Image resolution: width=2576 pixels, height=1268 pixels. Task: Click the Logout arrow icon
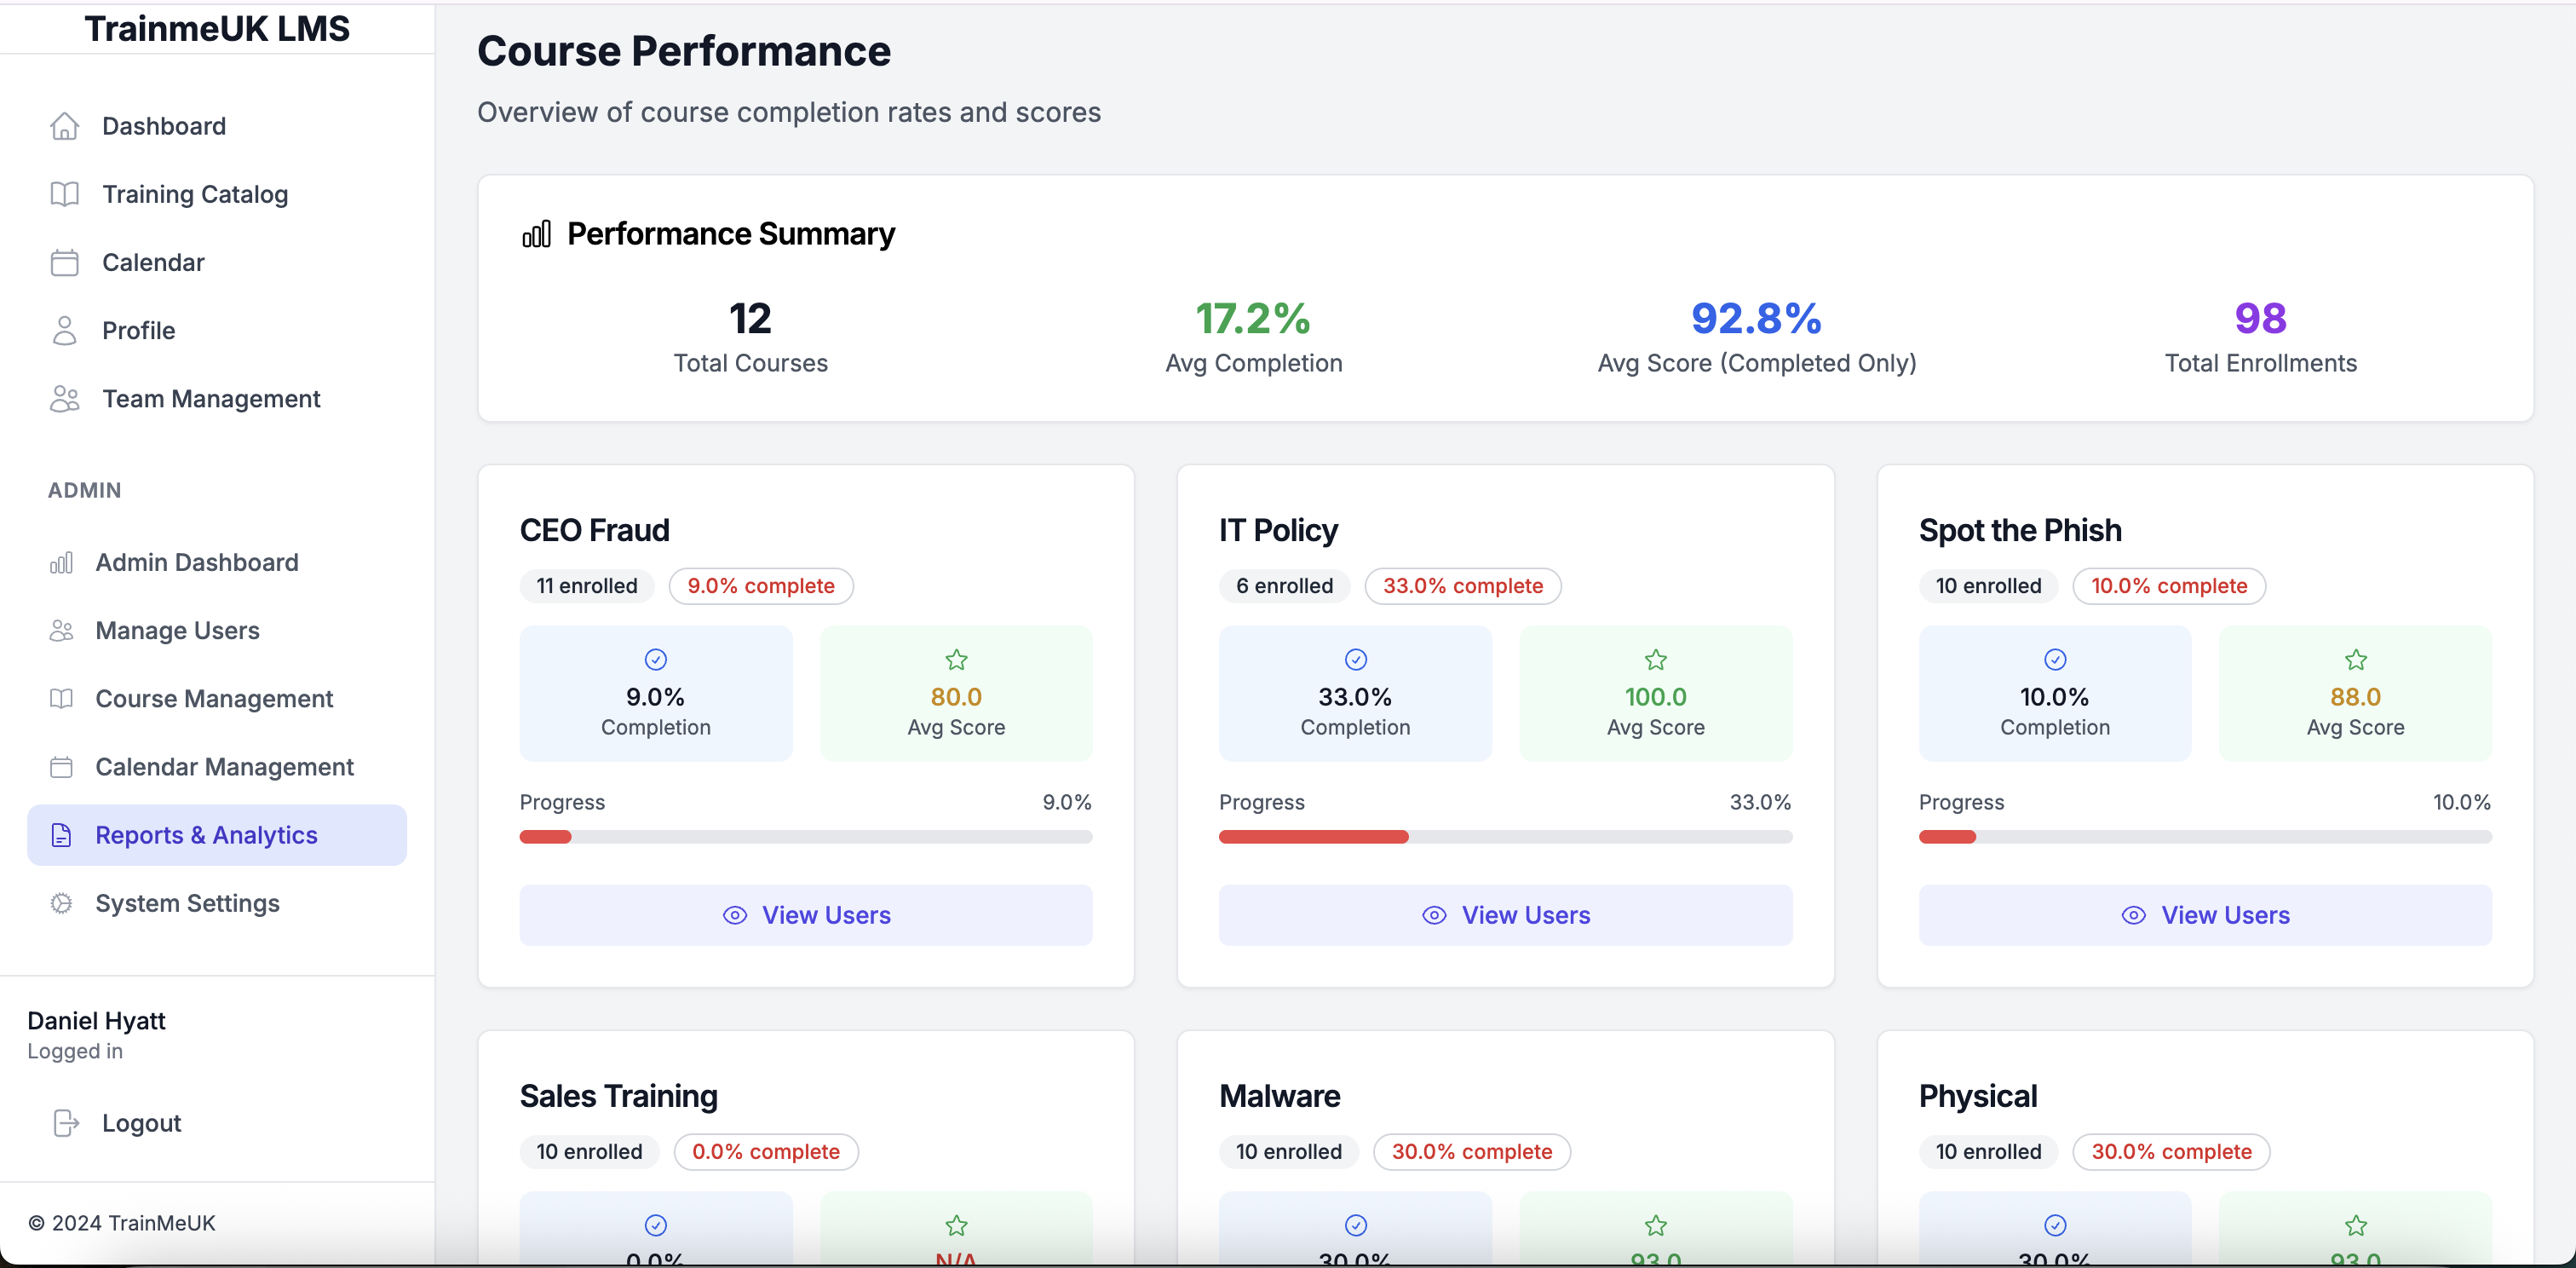coord(66,1123)
